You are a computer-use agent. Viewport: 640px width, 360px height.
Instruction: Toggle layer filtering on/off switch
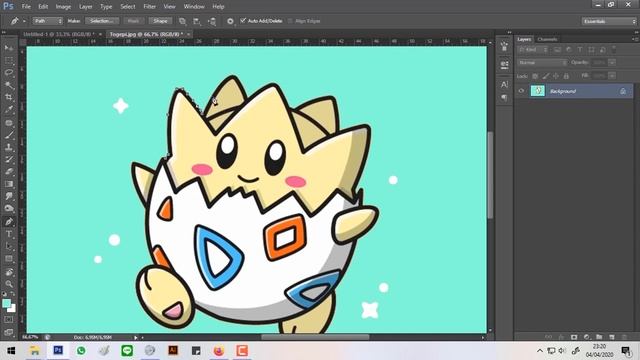(x=613, y=50)
